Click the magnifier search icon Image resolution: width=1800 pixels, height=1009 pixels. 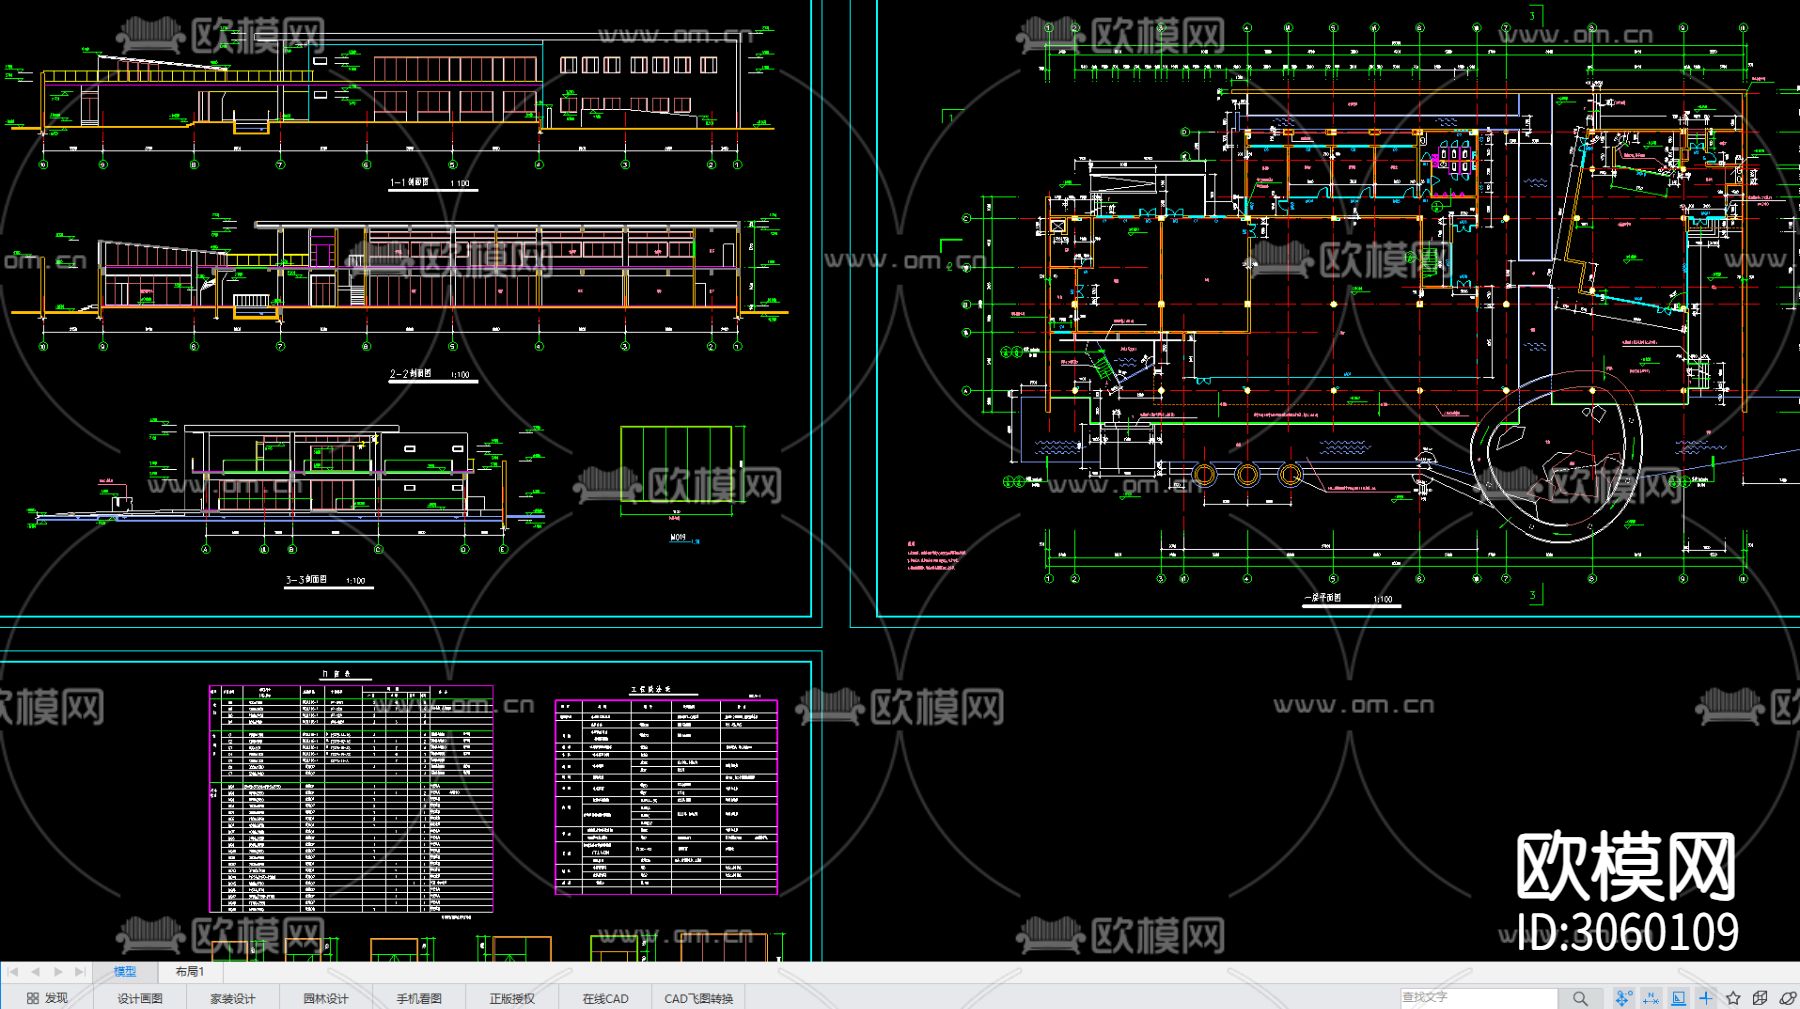coord(1580,998)
